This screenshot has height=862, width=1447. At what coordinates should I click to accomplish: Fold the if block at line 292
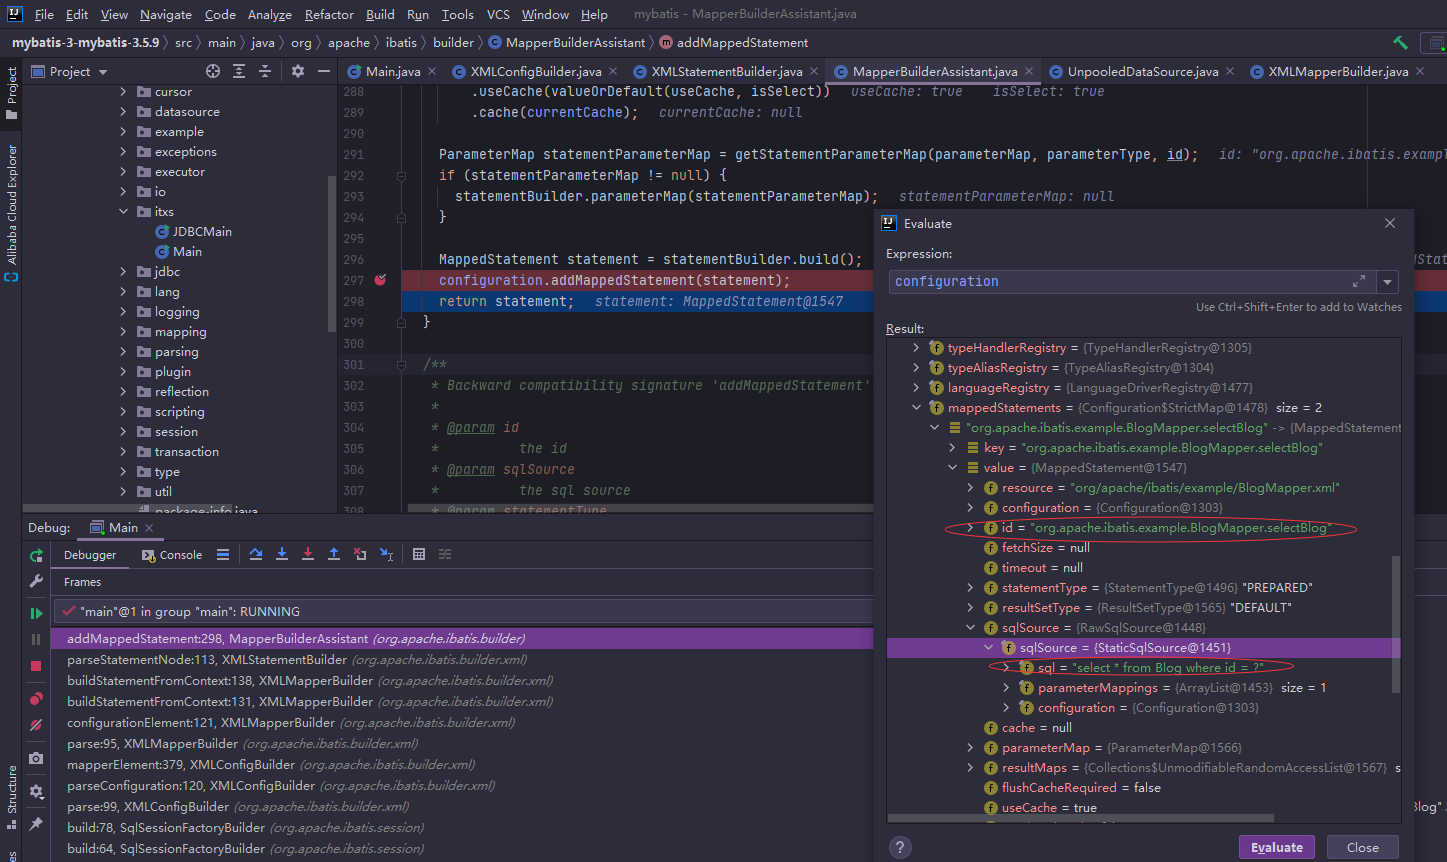(x=401, y=176)
